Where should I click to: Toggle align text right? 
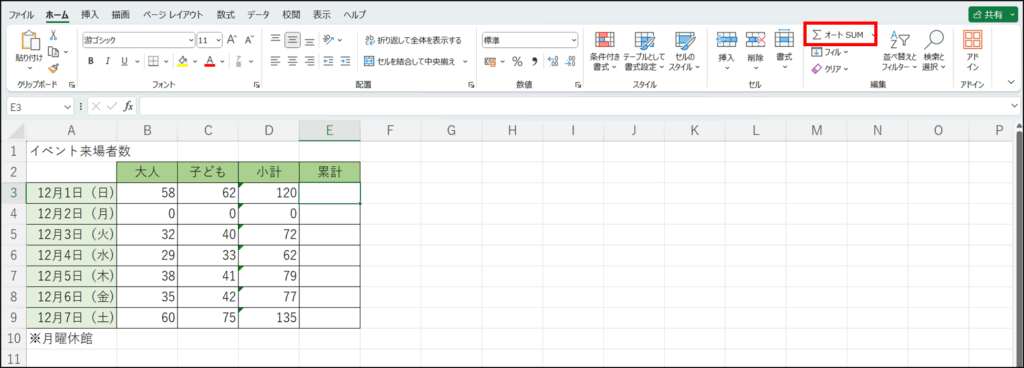click(309, 61)
